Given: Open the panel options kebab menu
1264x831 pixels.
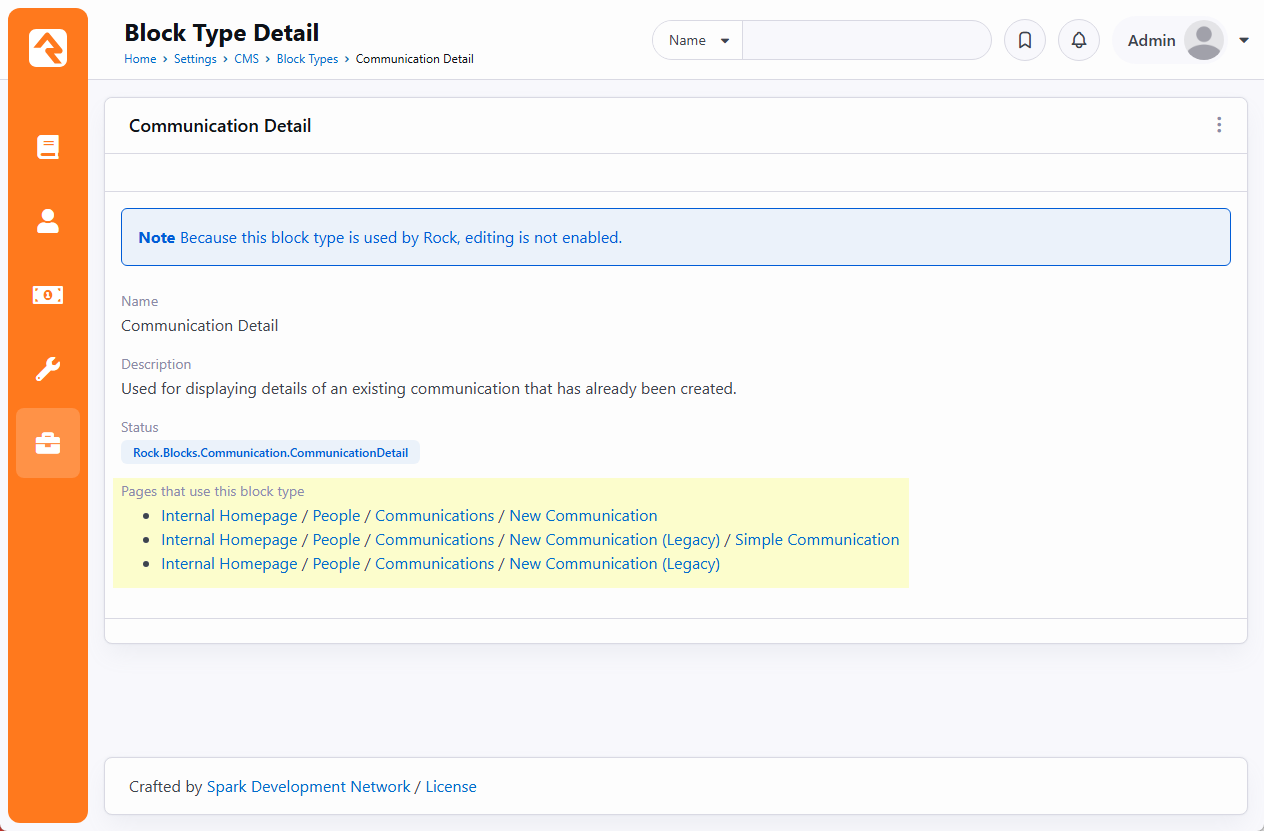Looking at the screenshot, I should [1219, 125].
